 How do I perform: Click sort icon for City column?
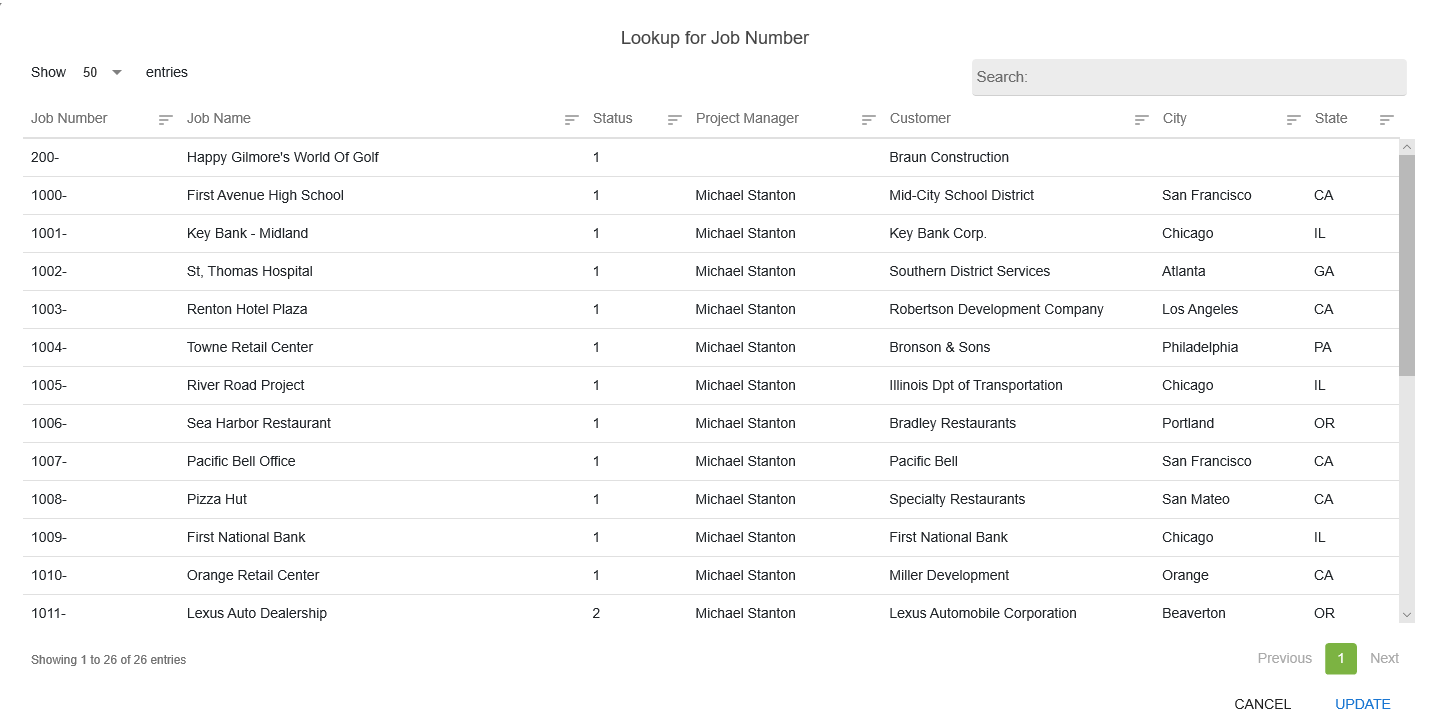coord(1294,119)
